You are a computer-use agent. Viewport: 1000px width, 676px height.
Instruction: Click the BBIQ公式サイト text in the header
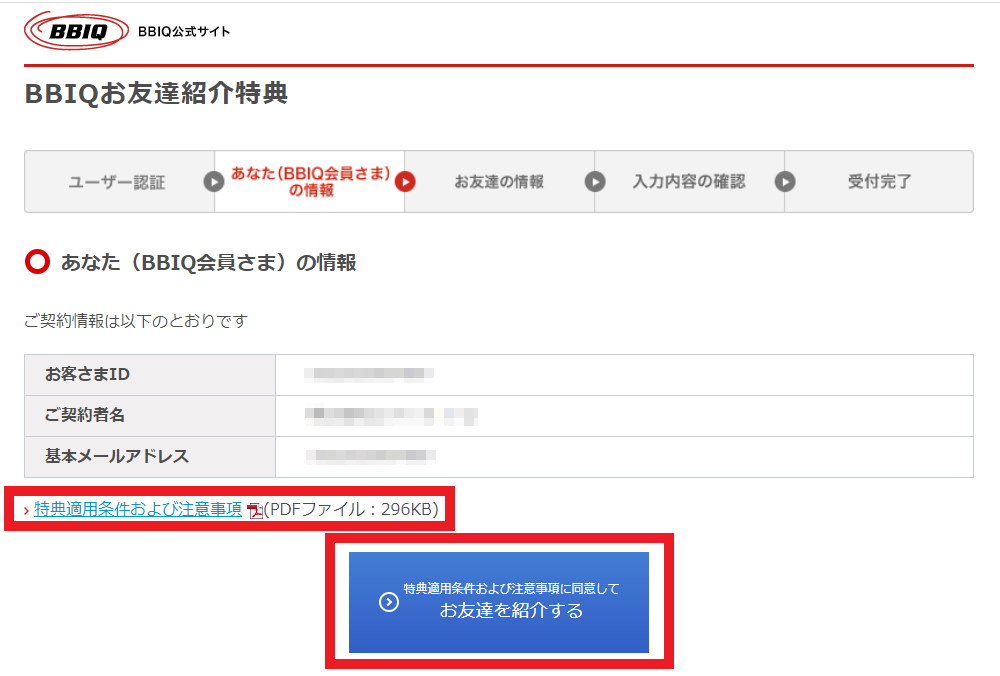coord(184,32)
